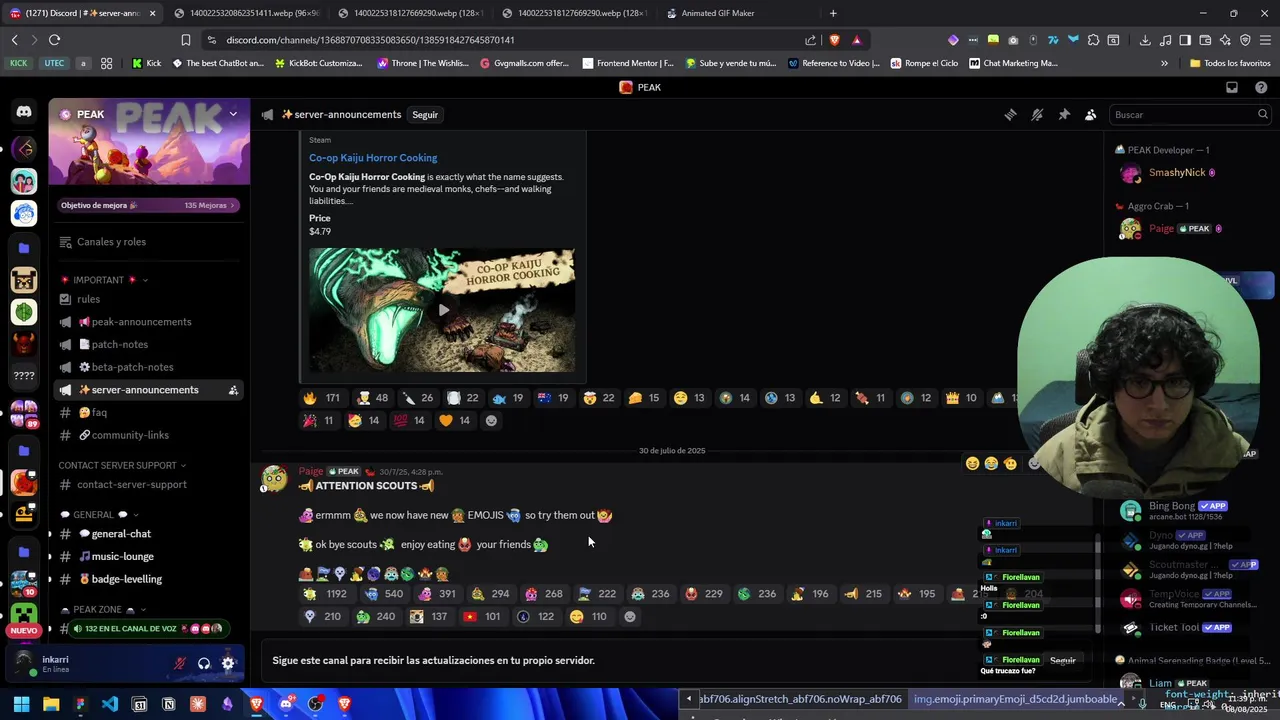Add reaction button after the 110 reaction

click(630, 617)
